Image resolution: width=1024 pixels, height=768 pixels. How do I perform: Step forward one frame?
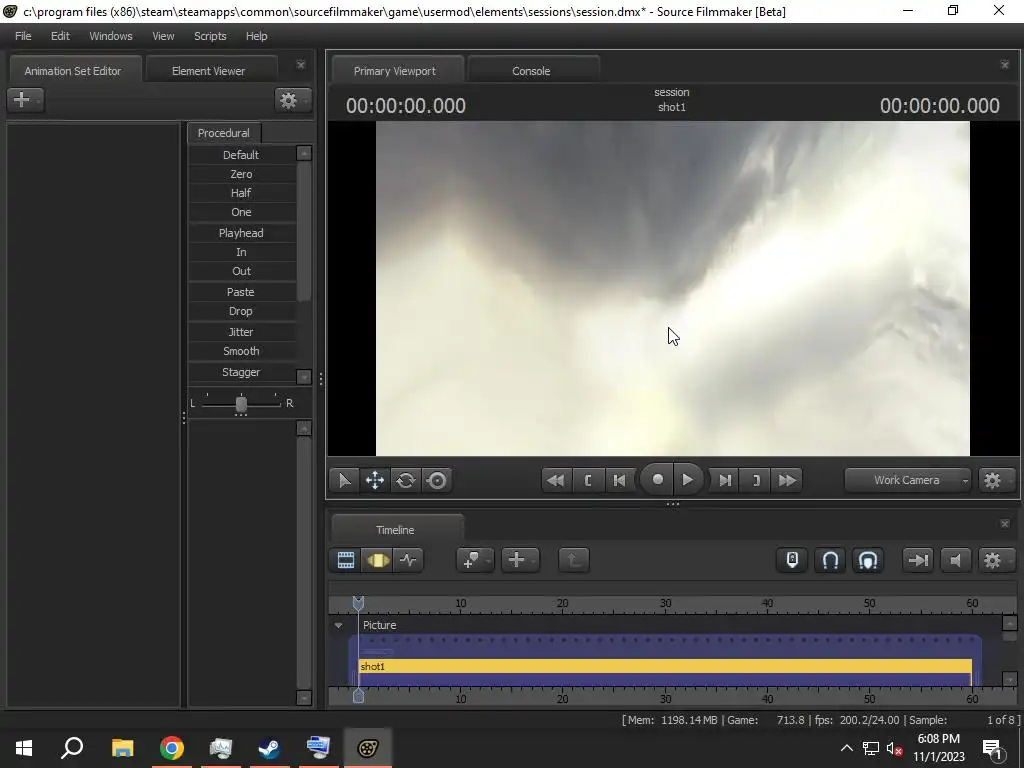(x=725, y=481)
